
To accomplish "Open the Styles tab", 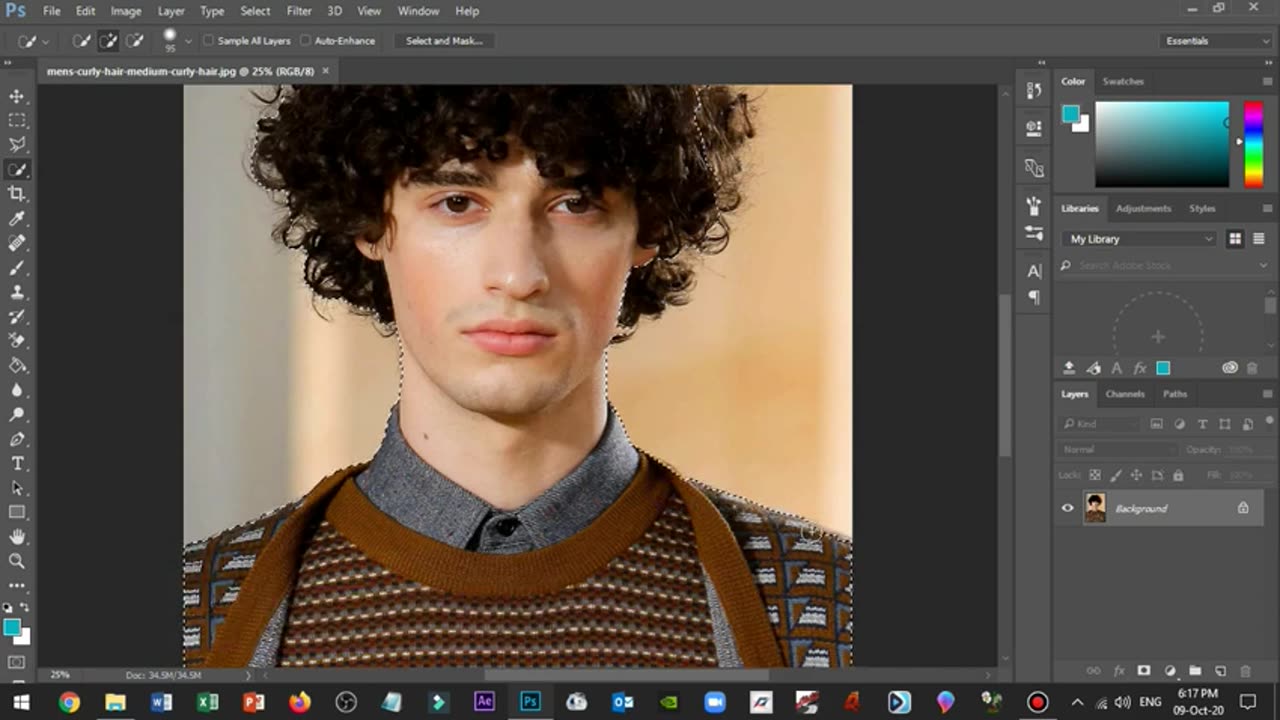I will click(1202, 208).
